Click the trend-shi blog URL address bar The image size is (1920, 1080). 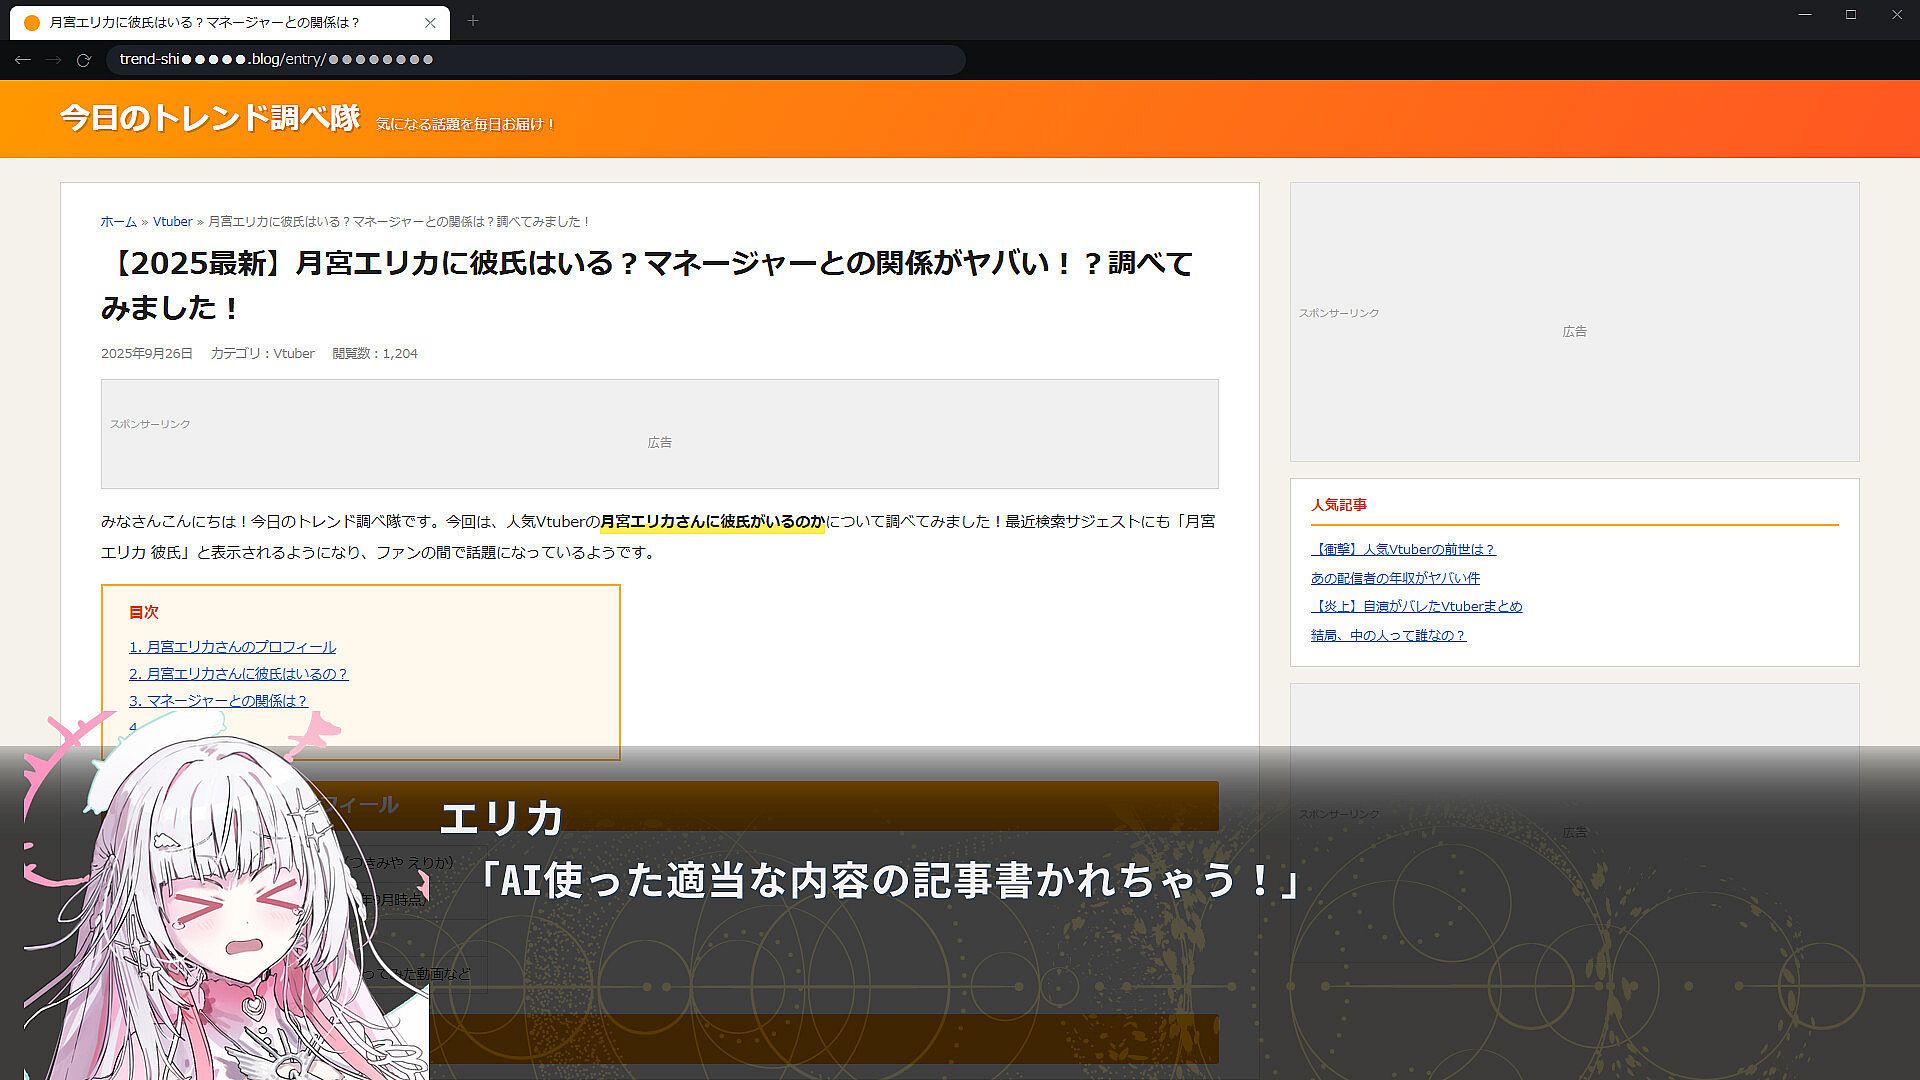(536, 60)
